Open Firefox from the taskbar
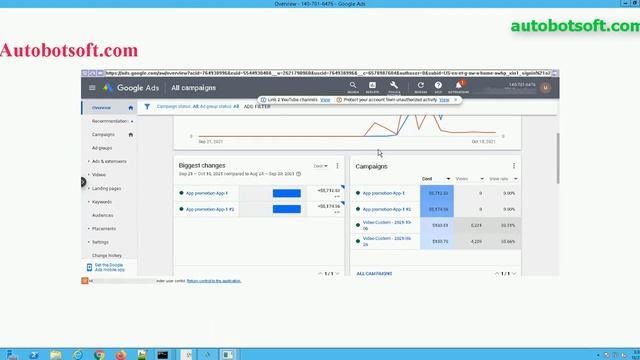 click(120, 355)
